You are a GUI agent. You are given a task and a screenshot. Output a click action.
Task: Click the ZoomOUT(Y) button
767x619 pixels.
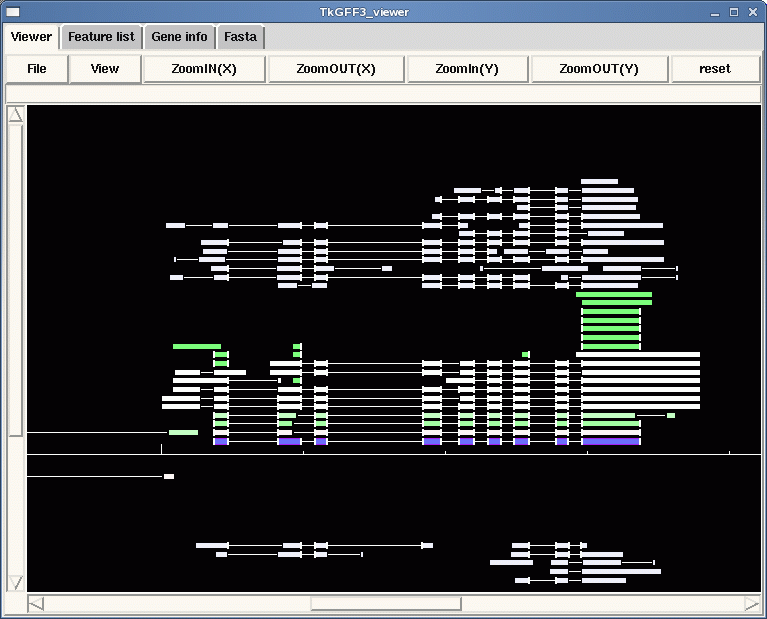(x=599, y=69)
